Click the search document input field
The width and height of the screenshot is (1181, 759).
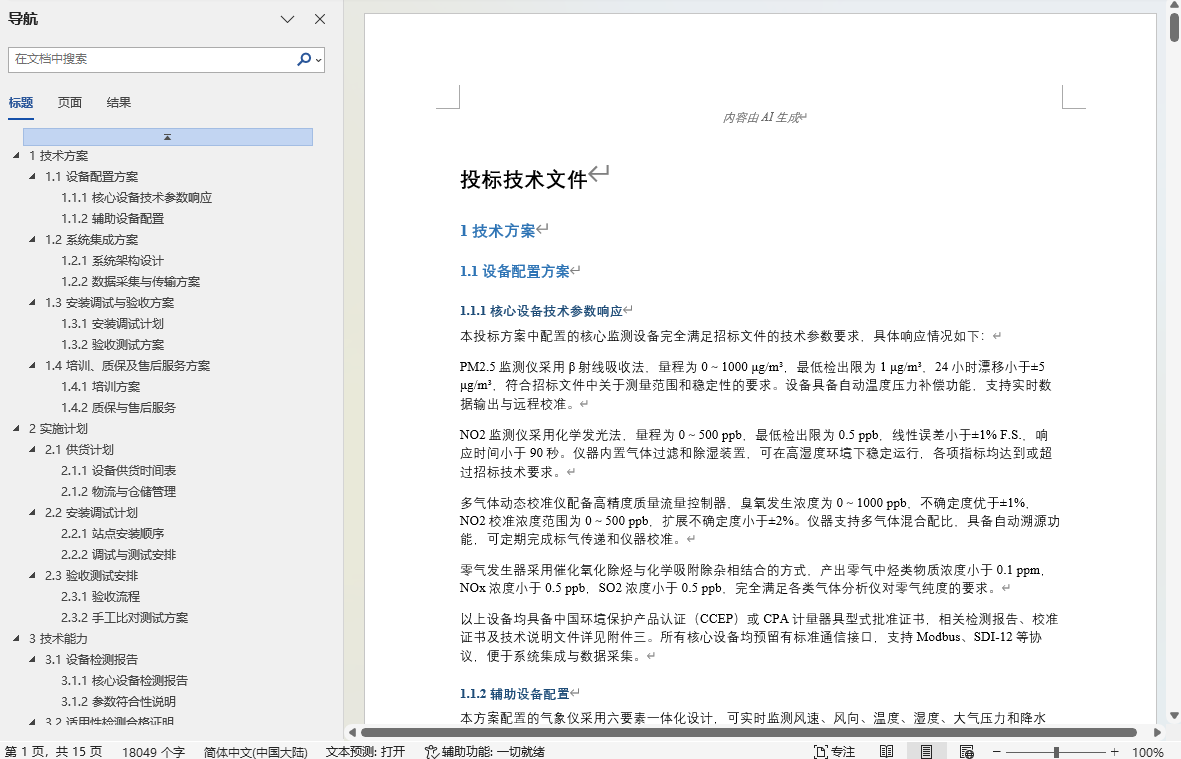(x=152, y=59)
